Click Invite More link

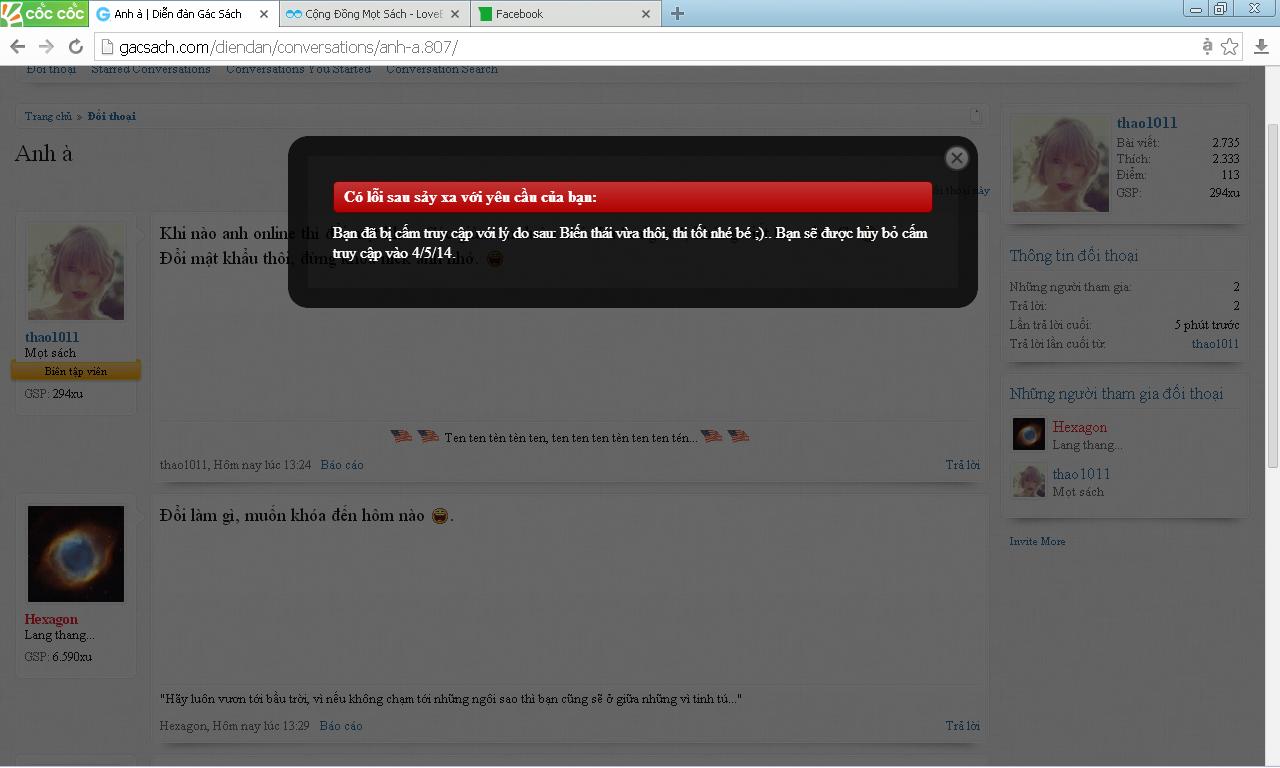pos(1037,541)
